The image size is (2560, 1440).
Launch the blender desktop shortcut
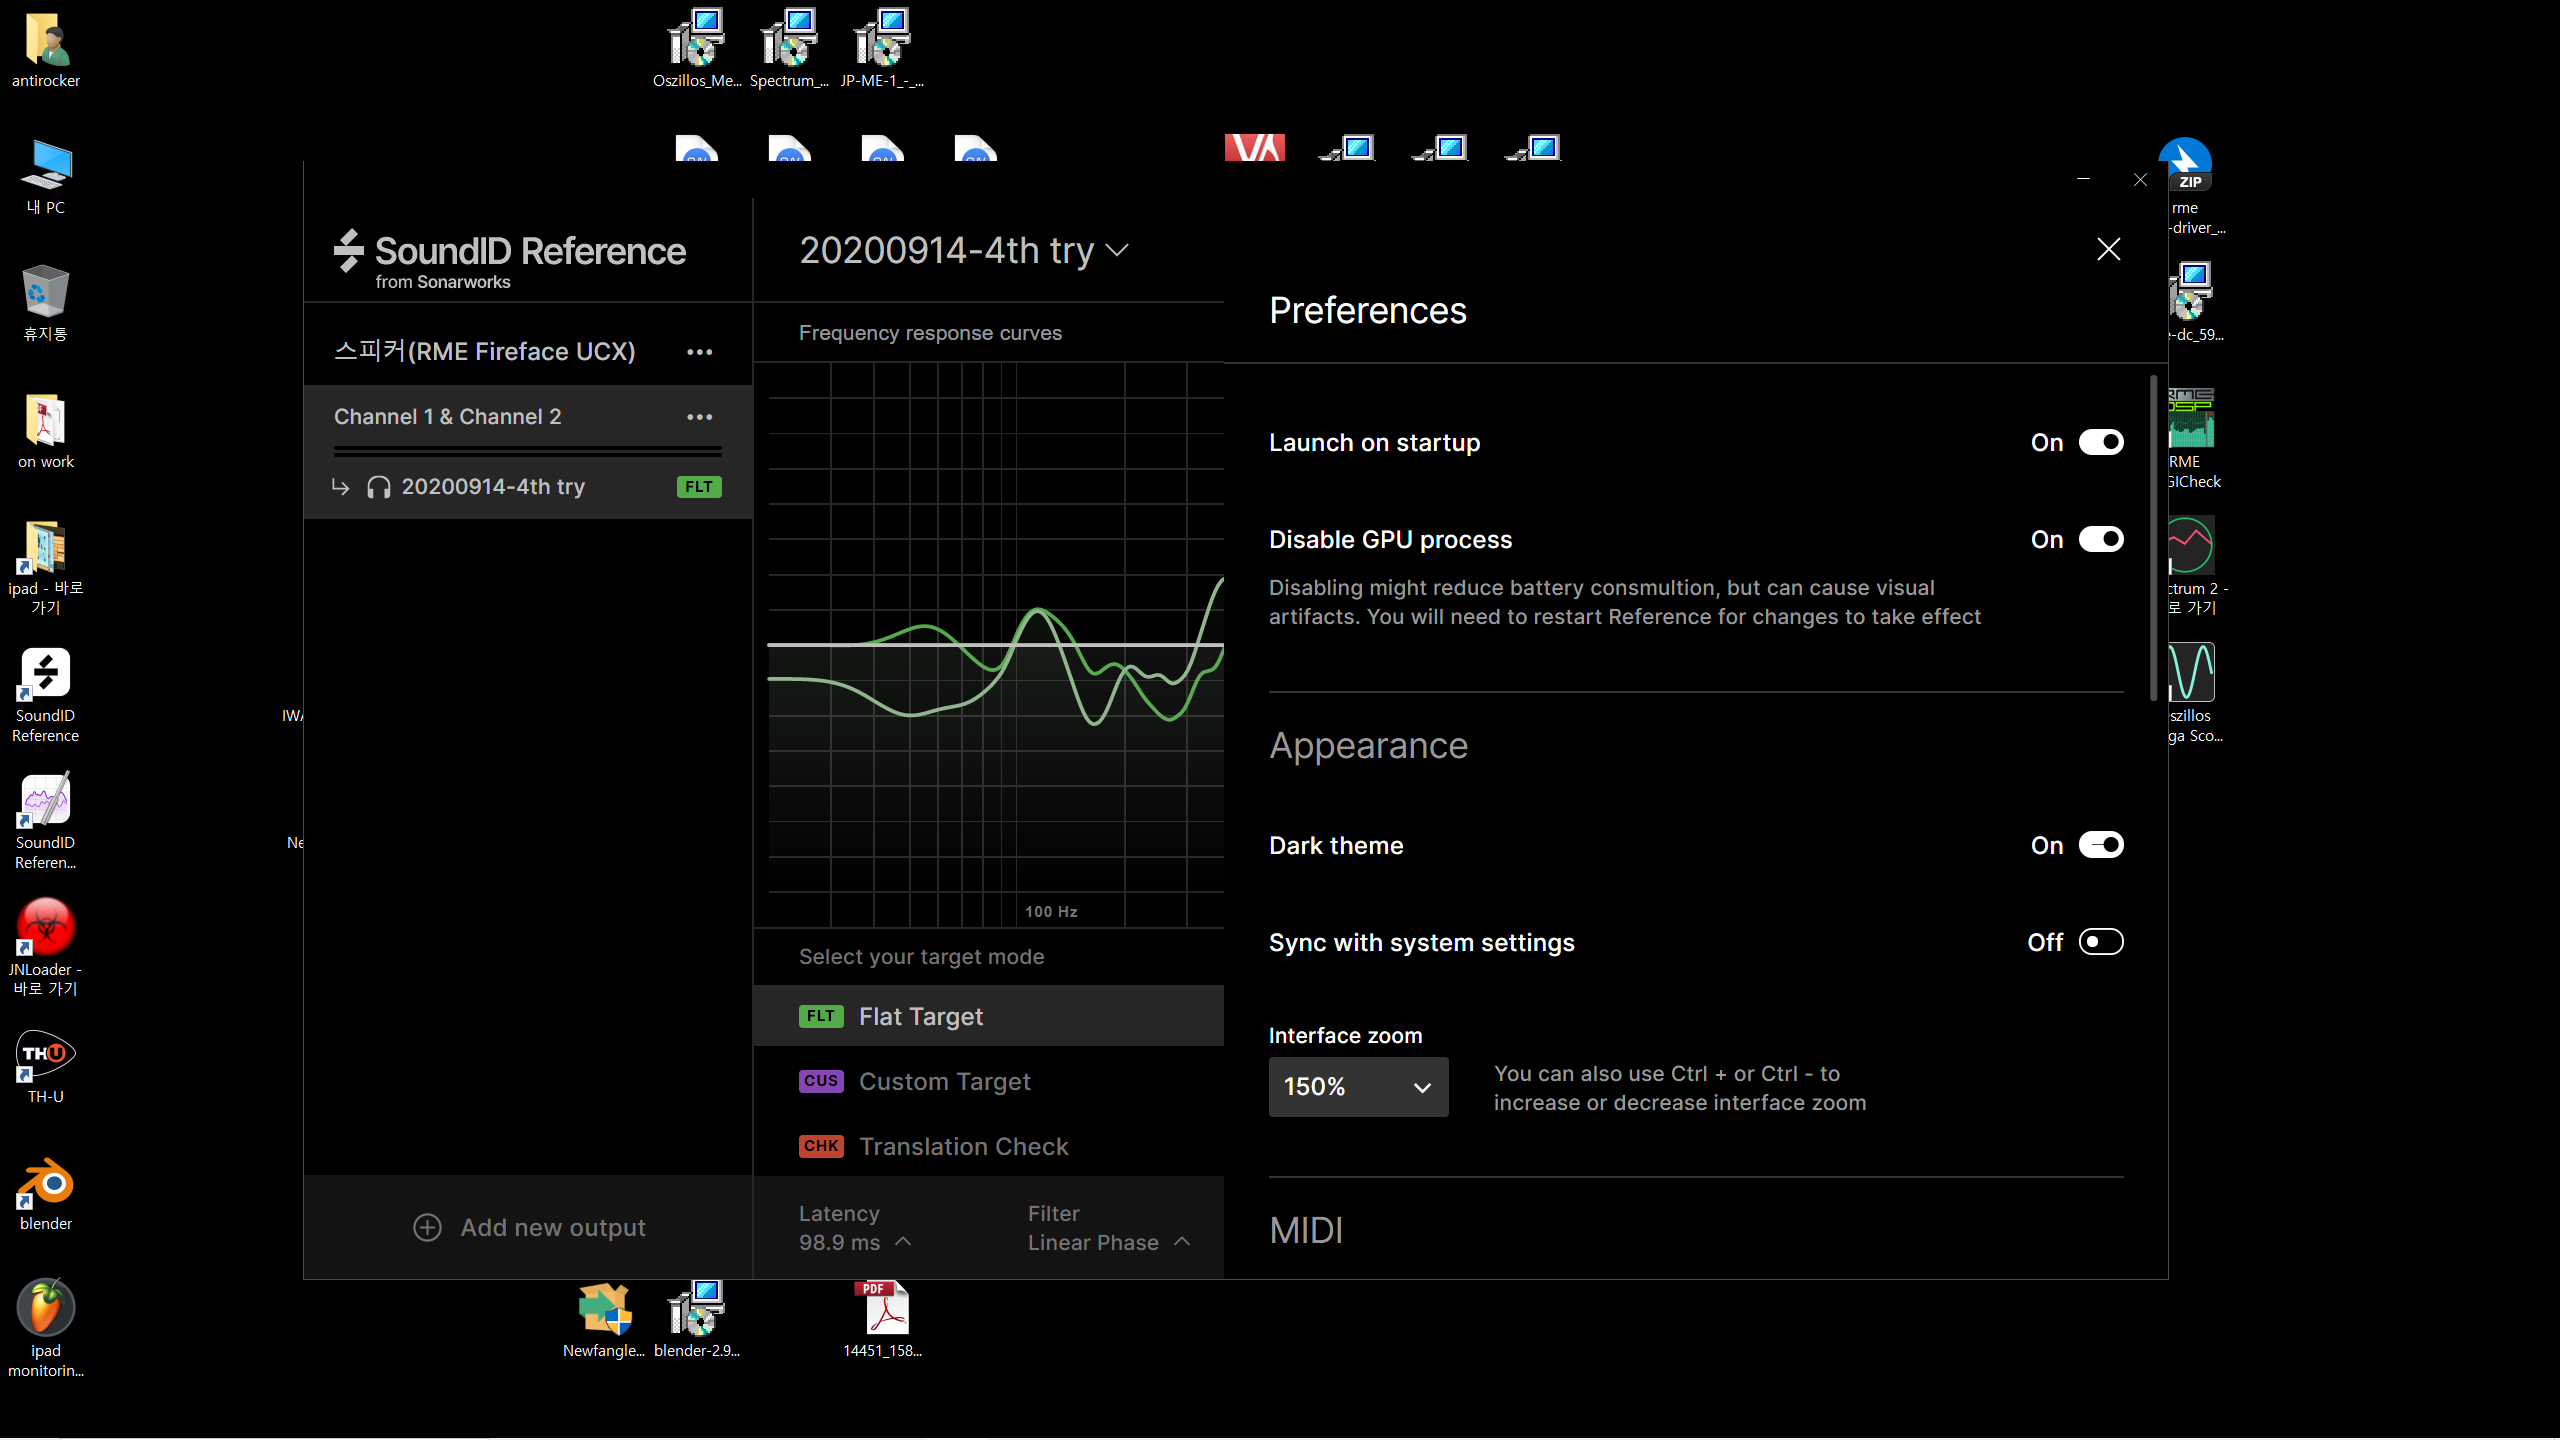[45, 1194]
